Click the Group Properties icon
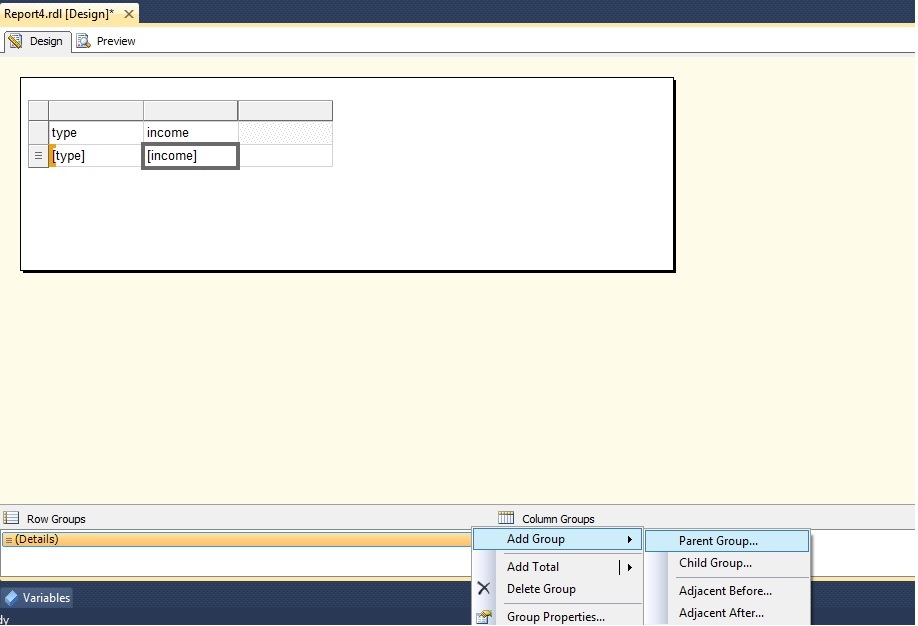The width and height of the screenshot is (918, 626). [x=484, y=616]
